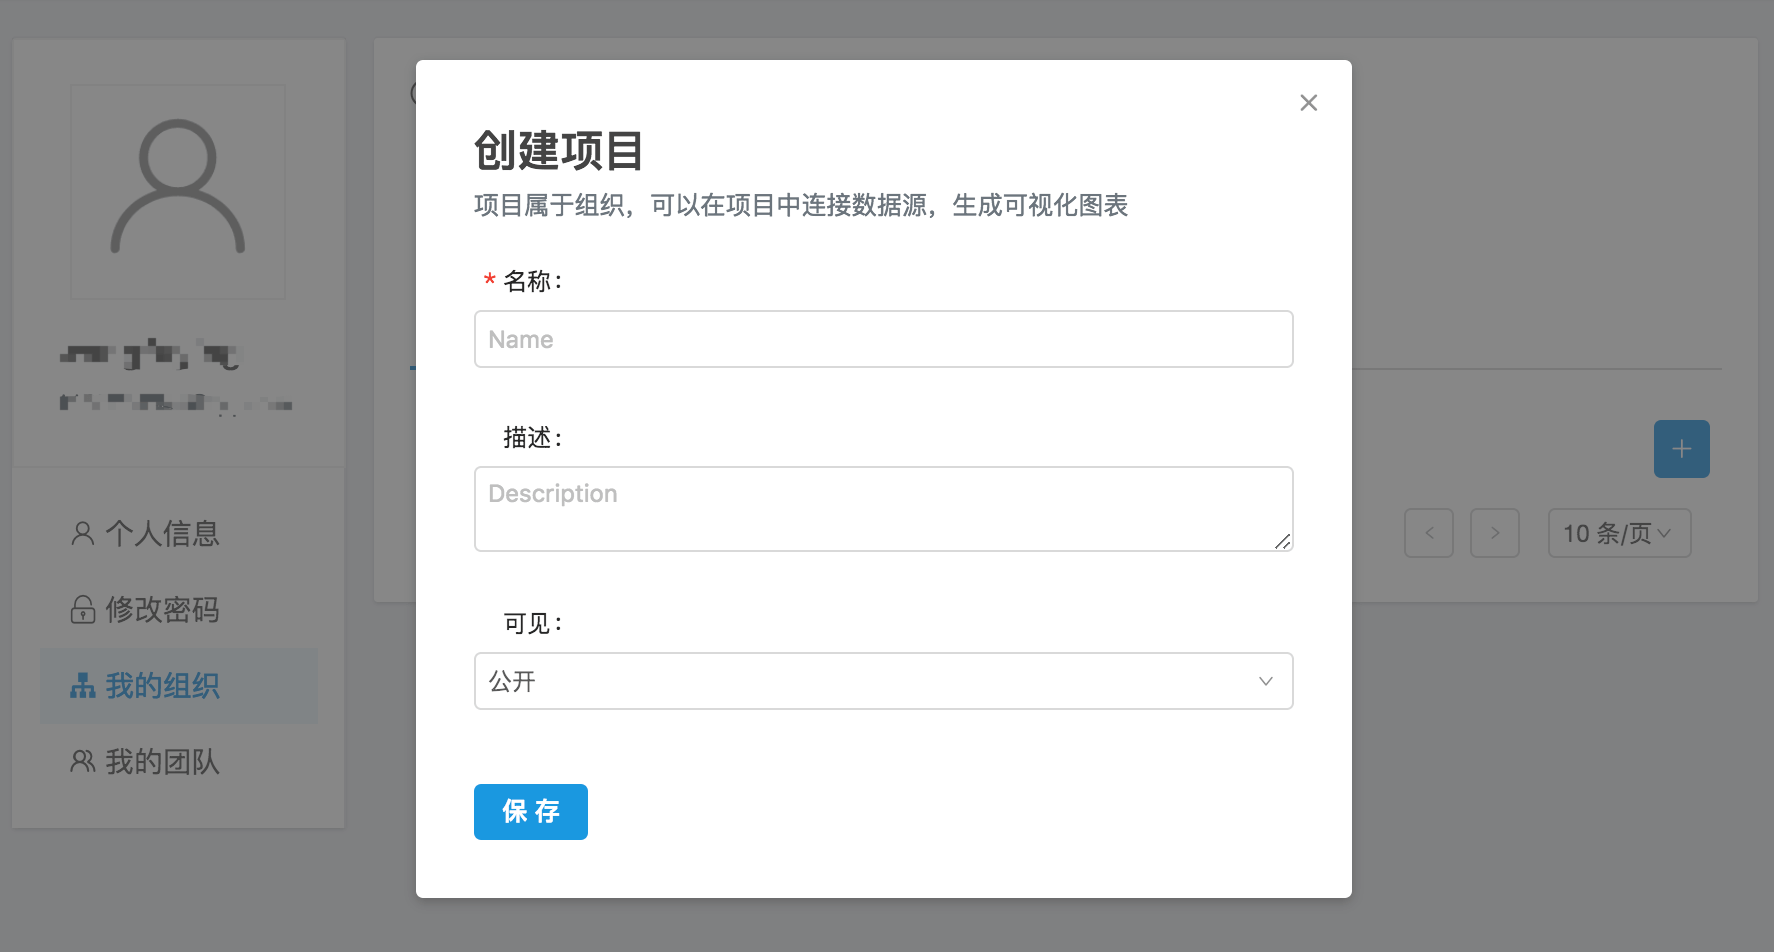Go to 我的团队 my team menu
The image size is (1774, 952).
click(162, 762)
